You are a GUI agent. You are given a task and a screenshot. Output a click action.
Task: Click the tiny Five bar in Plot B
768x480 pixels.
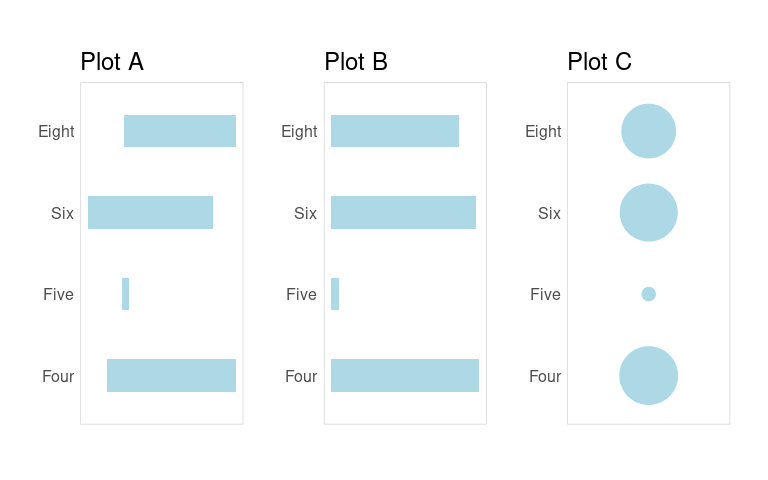point(335,294)
